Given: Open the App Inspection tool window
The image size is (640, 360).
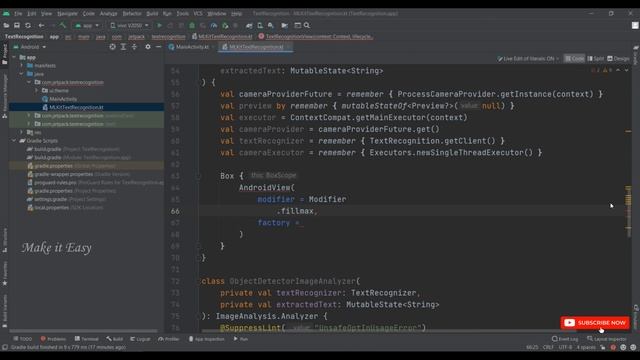Looking at the screenshot, I should 207,339.
